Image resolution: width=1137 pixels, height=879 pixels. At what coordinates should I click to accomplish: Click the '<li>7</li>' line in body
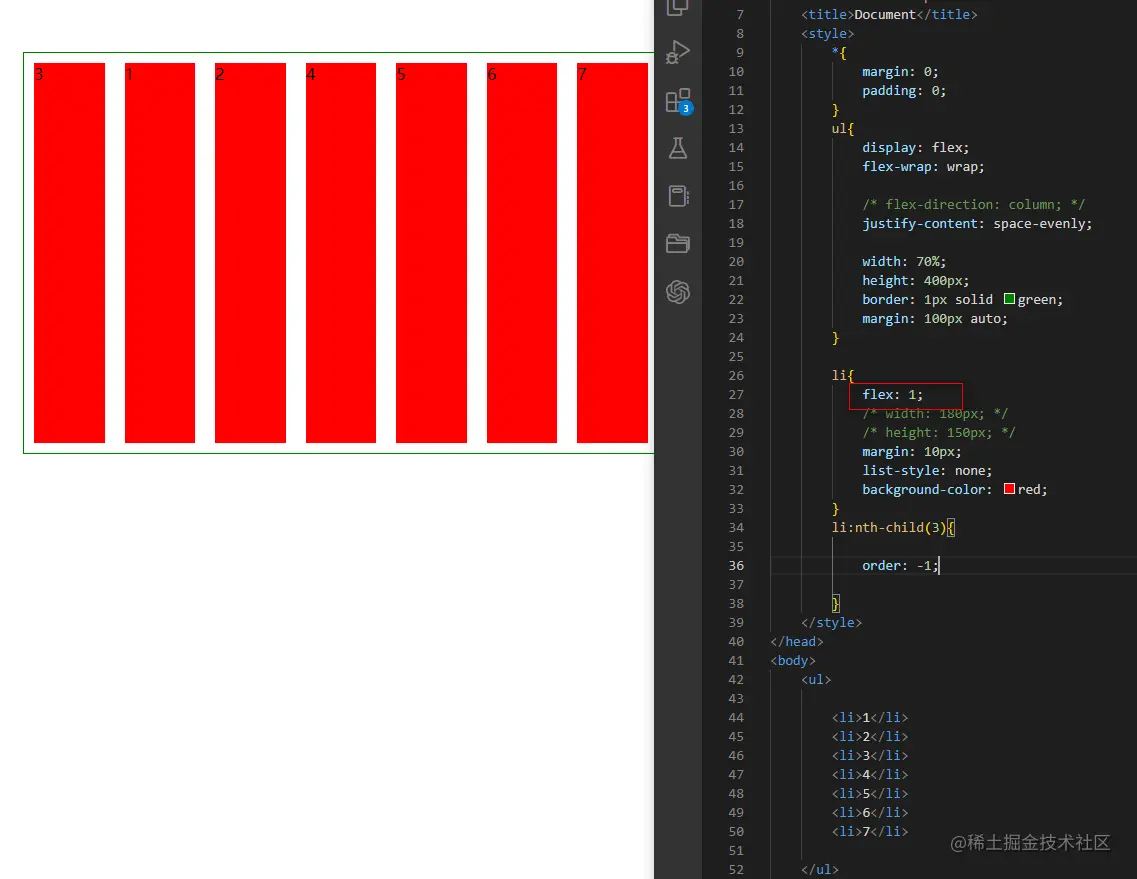pos(869,831)
